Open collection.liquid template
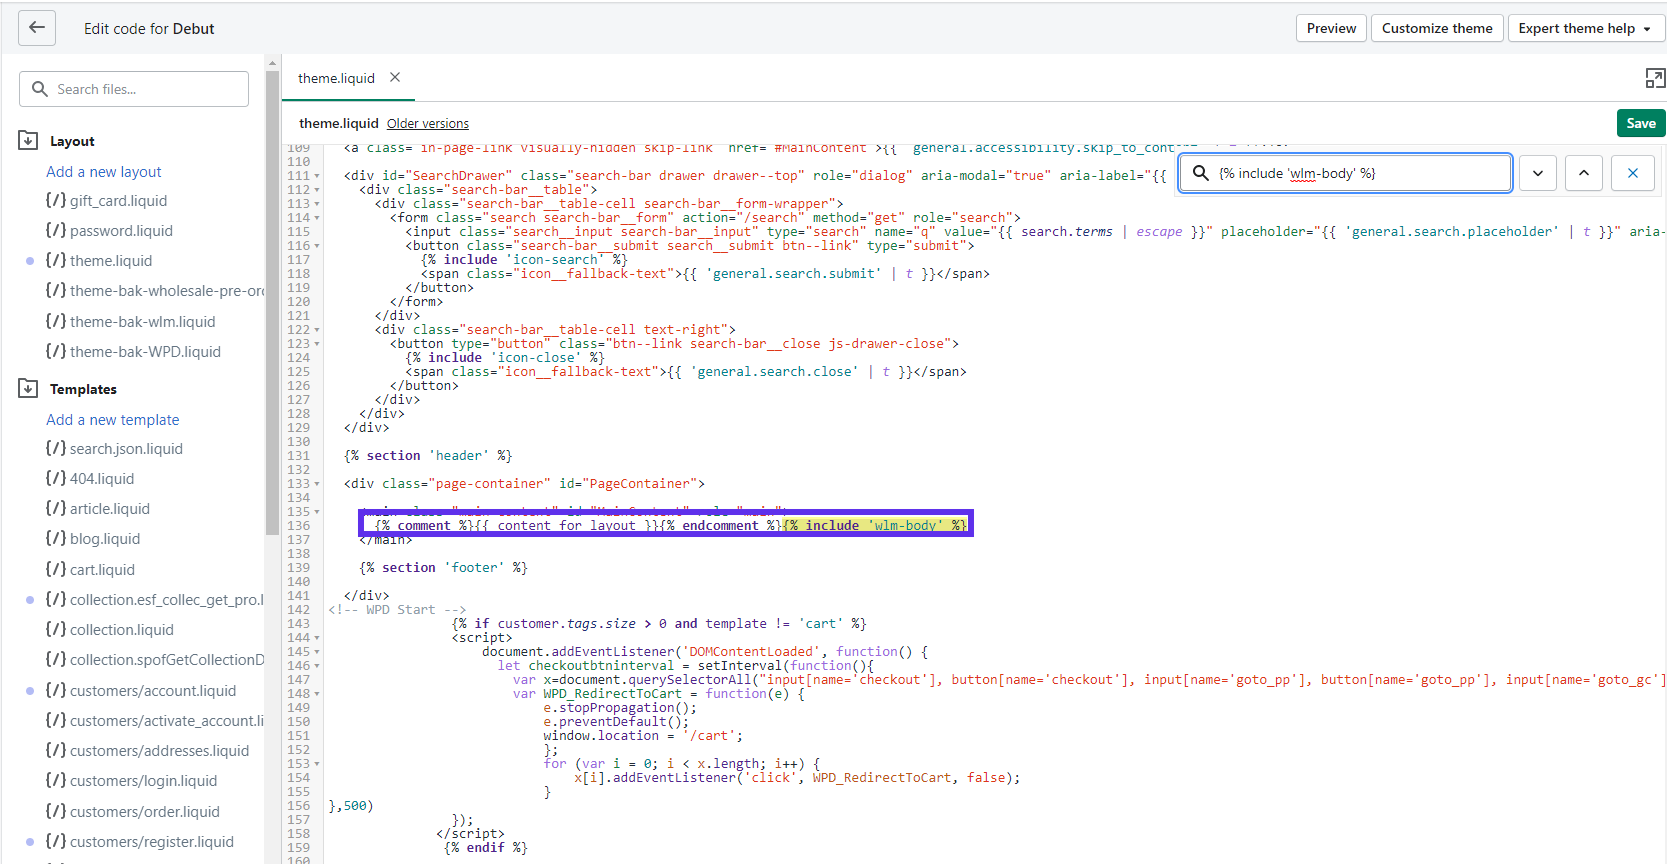Screen dimensions: 1667x864 [121, 630]
